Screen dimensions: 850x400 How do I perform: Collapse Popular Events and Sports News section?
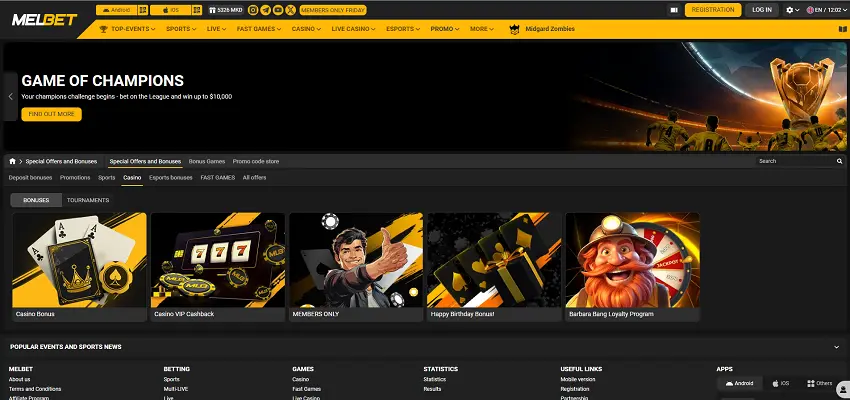pos(837,347)
